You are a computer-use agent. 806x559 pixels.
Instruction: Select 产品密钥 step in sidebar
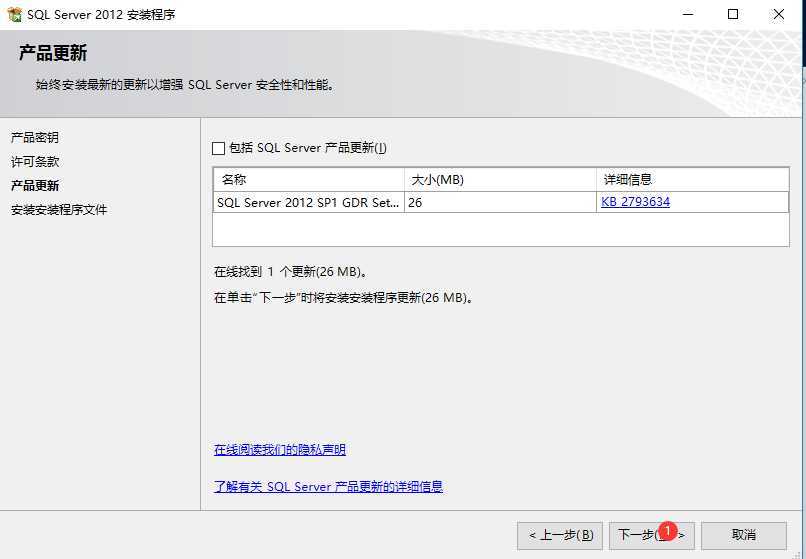point(35,137)
